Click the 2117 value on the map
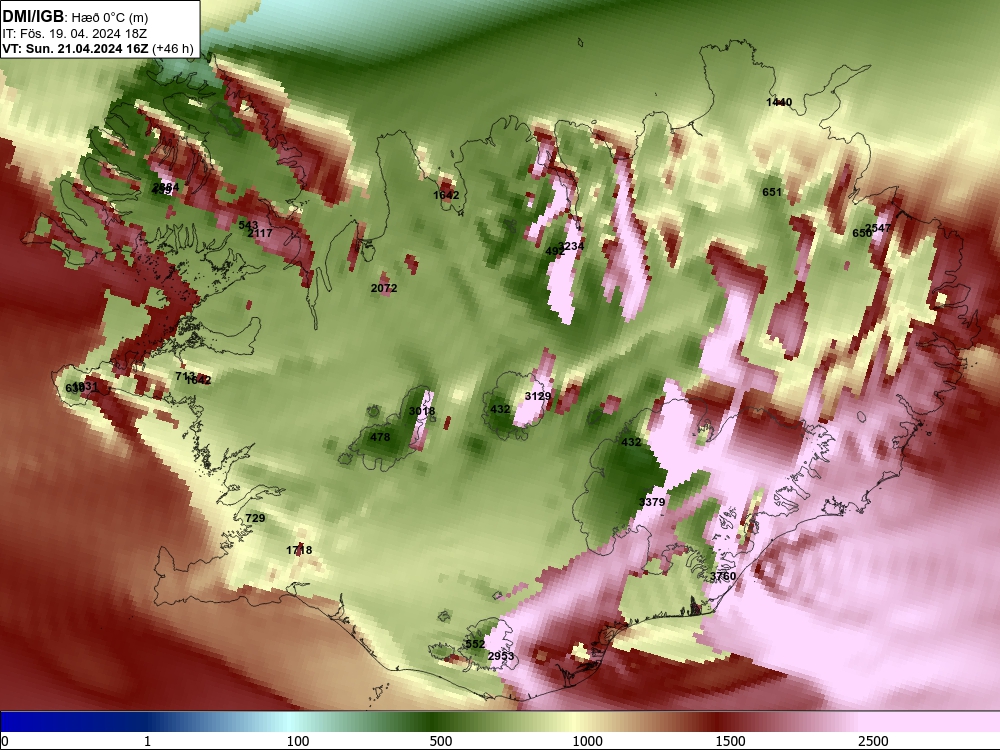This screenshot has height=750, width=1000. pos(260,233)
